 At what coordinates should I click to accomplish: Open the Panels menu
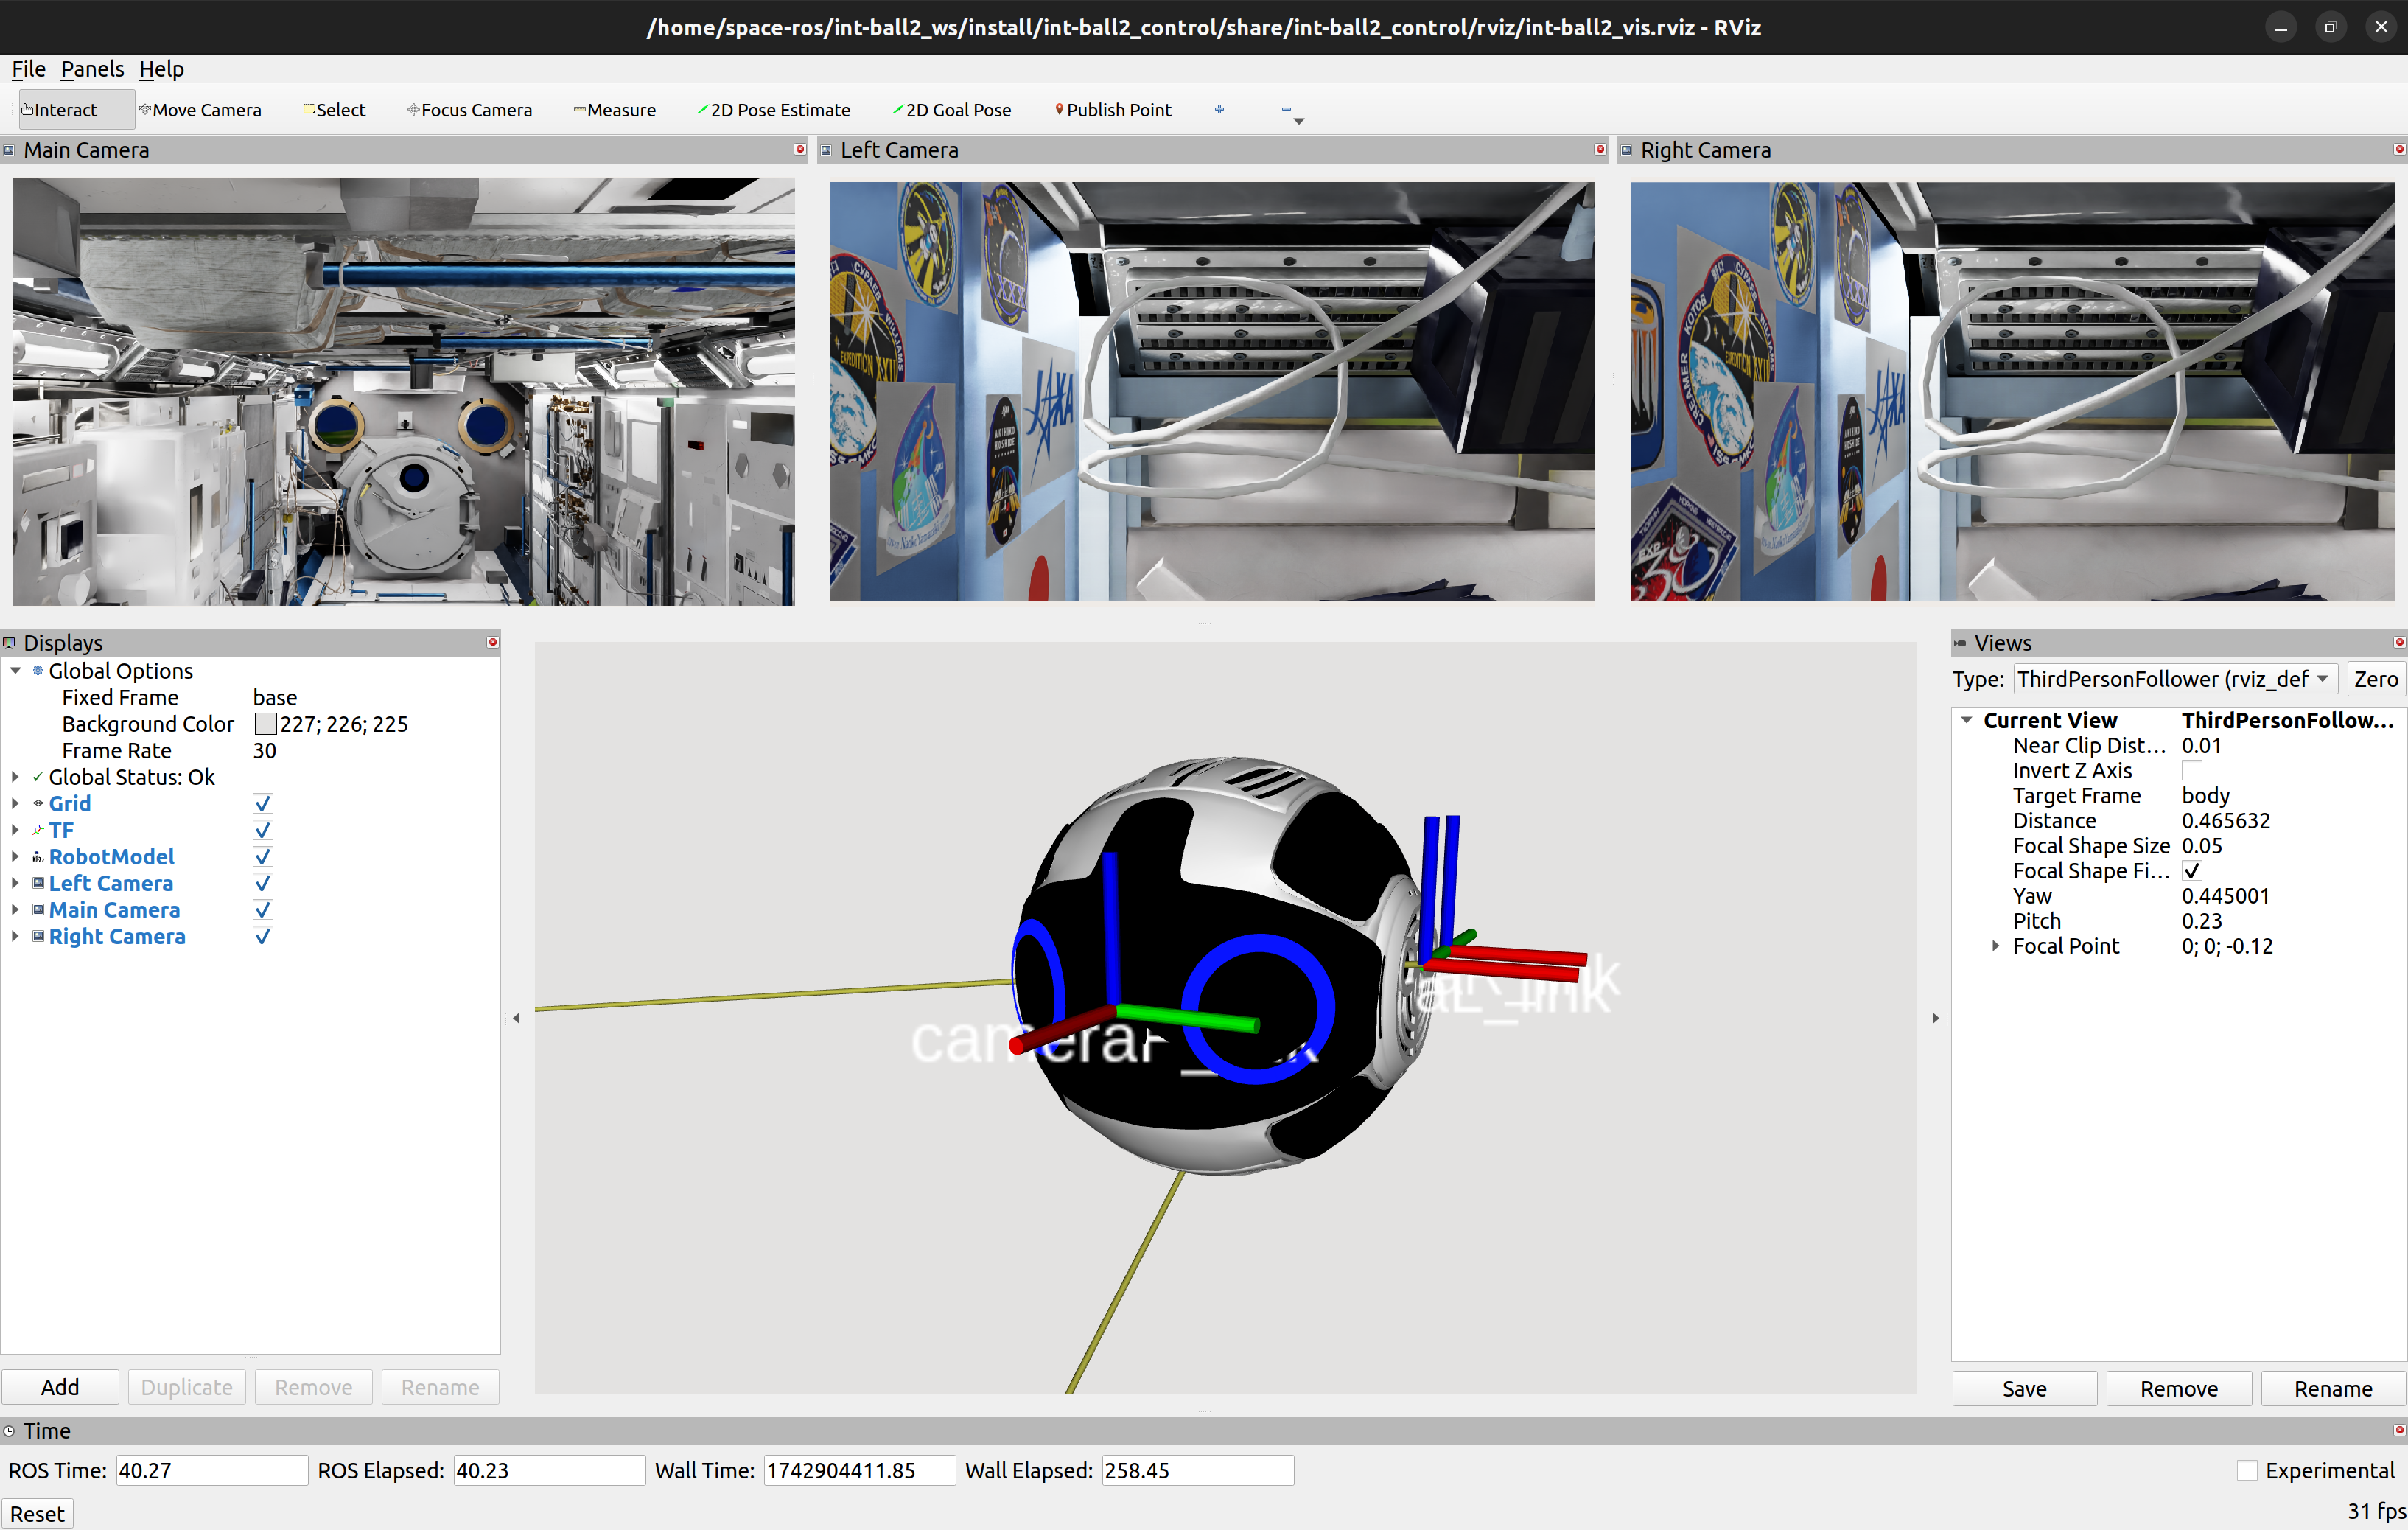(x=92, y=69)
